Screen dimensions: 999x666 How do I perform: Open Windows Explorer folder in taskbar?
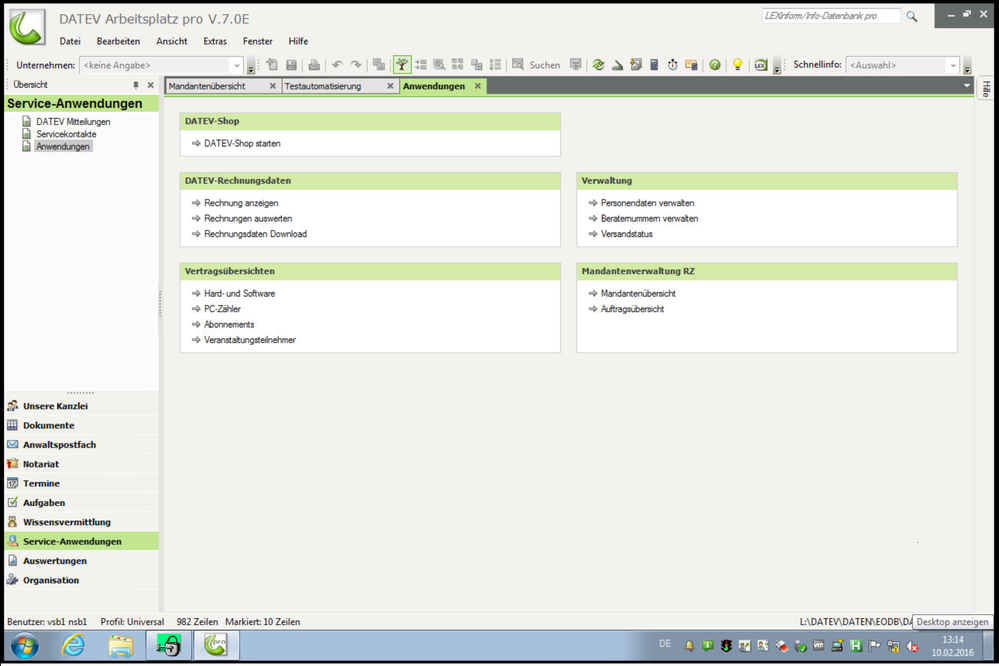point(120,646)
